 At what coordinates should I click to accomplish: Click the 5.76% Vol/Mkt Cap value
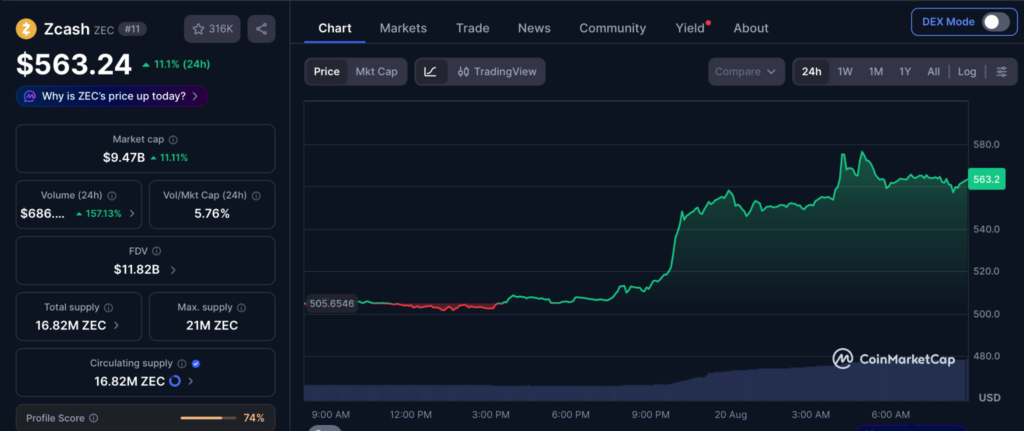212,214
